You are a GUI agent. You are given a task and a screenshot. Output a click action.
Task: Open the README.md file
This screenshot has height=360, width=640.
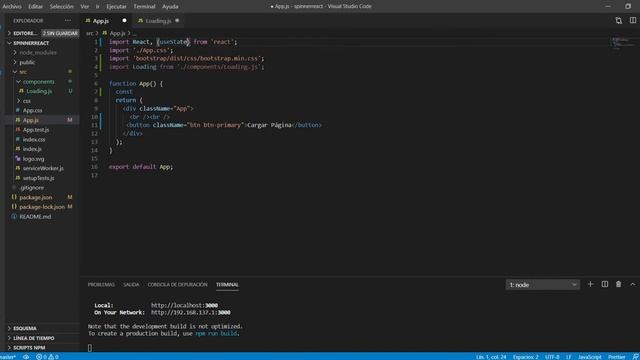pyautogui.click(x=35, y=217)
